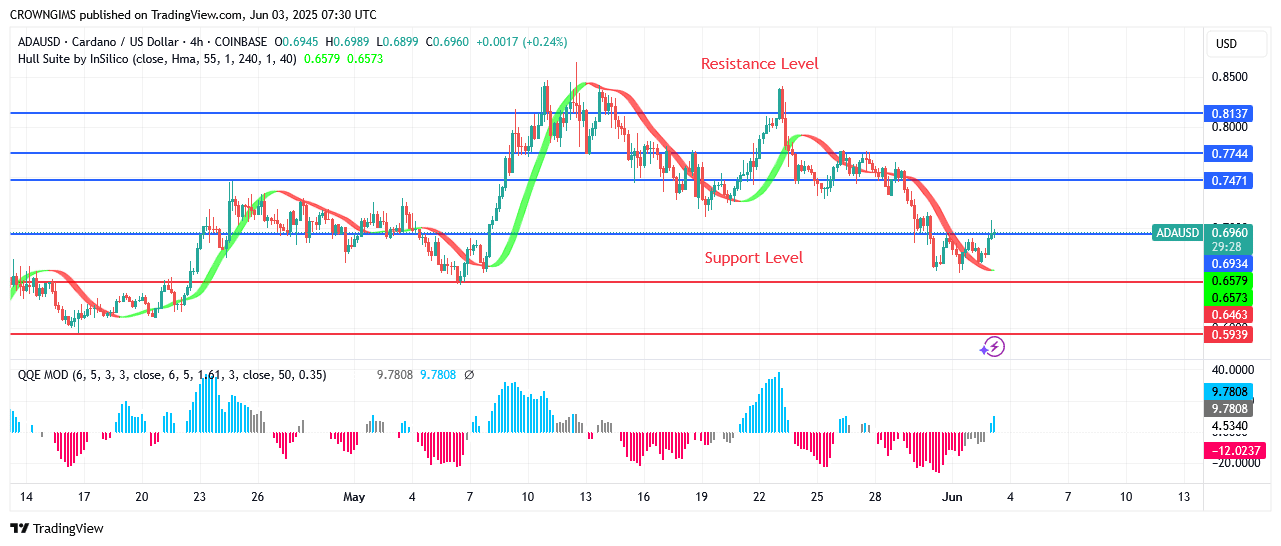The height and width of the screenshot is (546, 1281).
Task: Click the green Hull value 0.6579 in legend
Action: (320, 59)
